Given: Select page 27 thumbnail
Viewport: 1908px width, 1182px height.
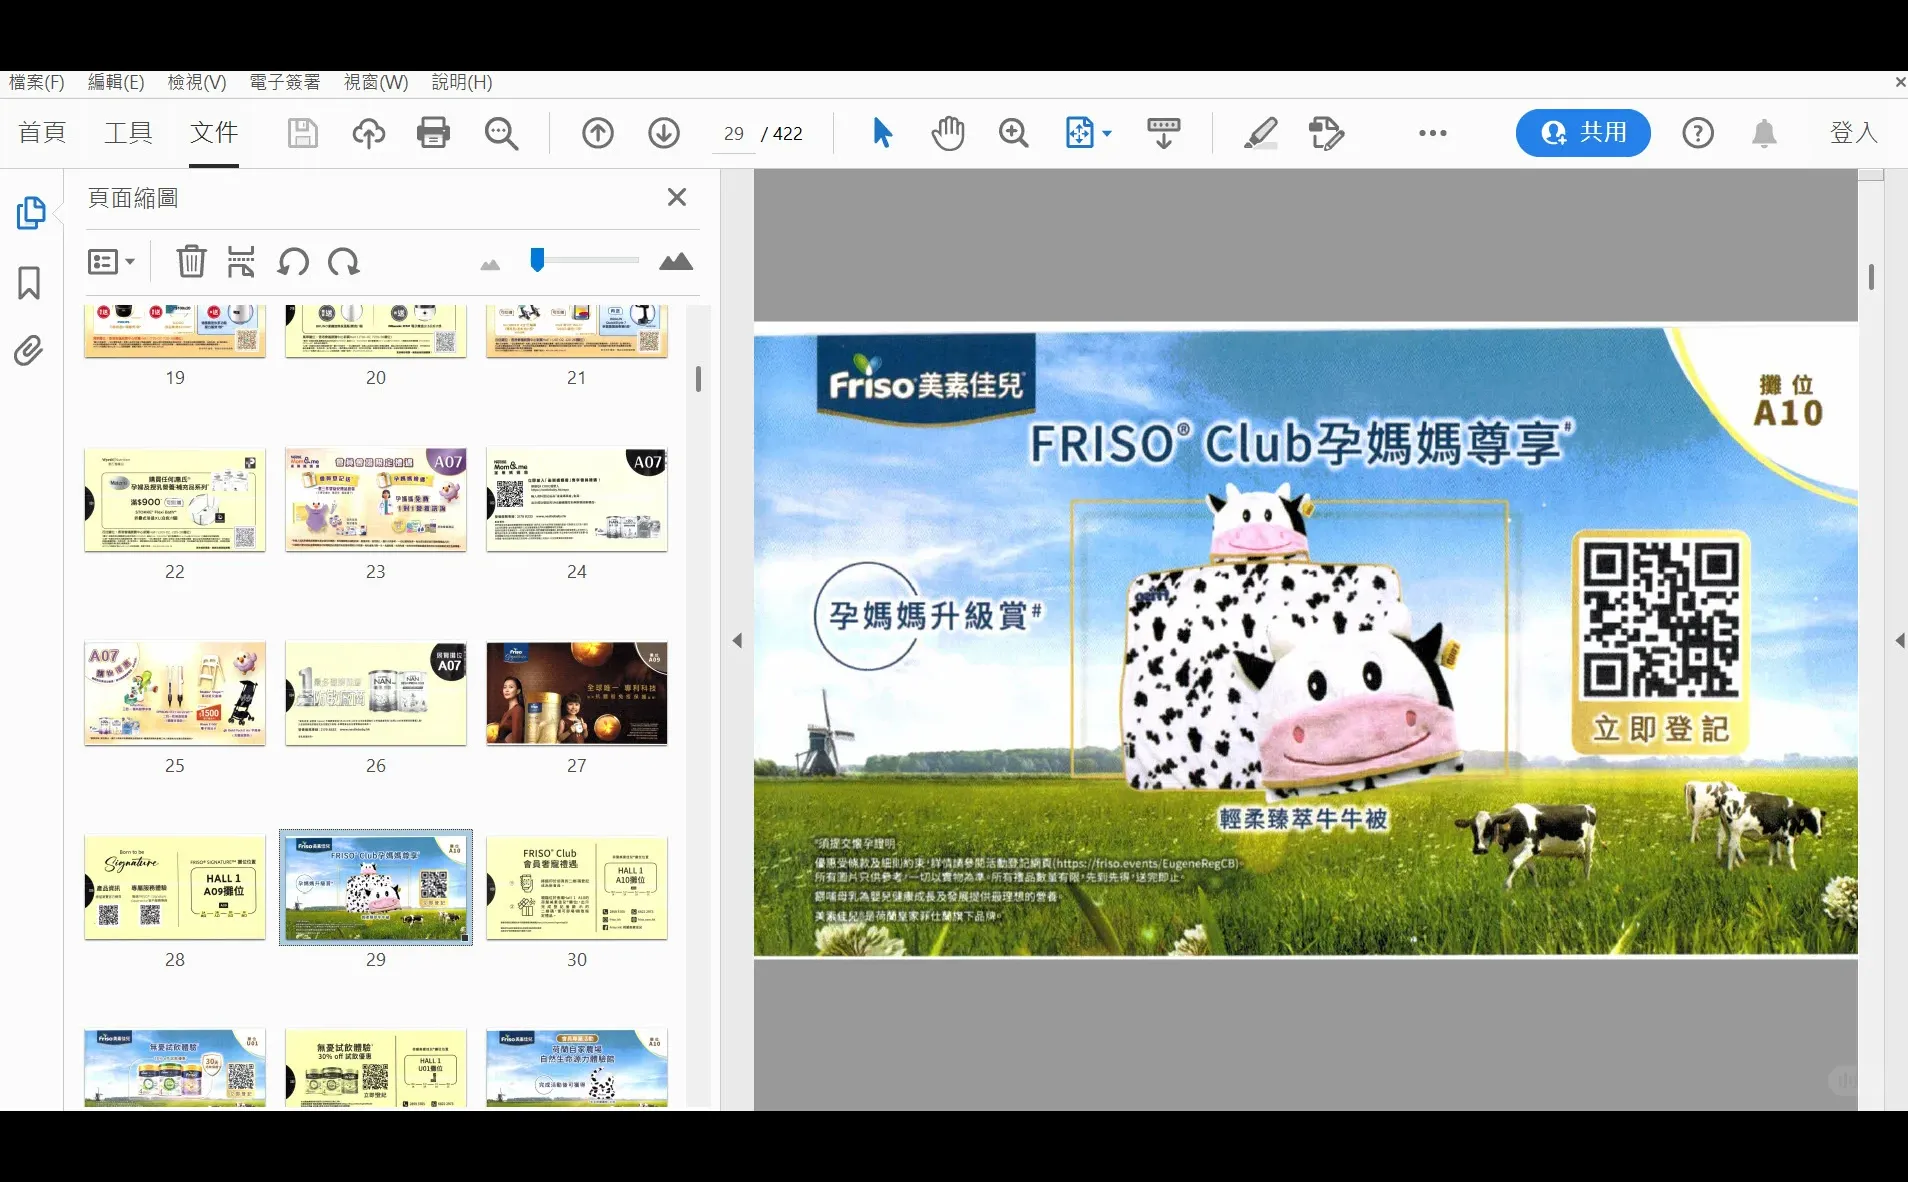Looking at the screenshot, I should (x=577, y=693).
